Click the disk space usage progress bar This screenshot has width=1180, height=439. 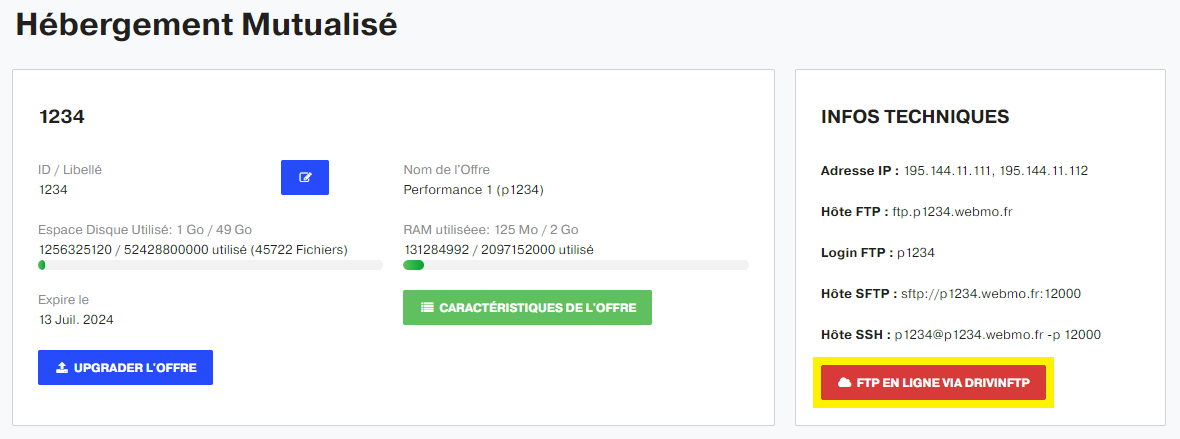[210, 265]
